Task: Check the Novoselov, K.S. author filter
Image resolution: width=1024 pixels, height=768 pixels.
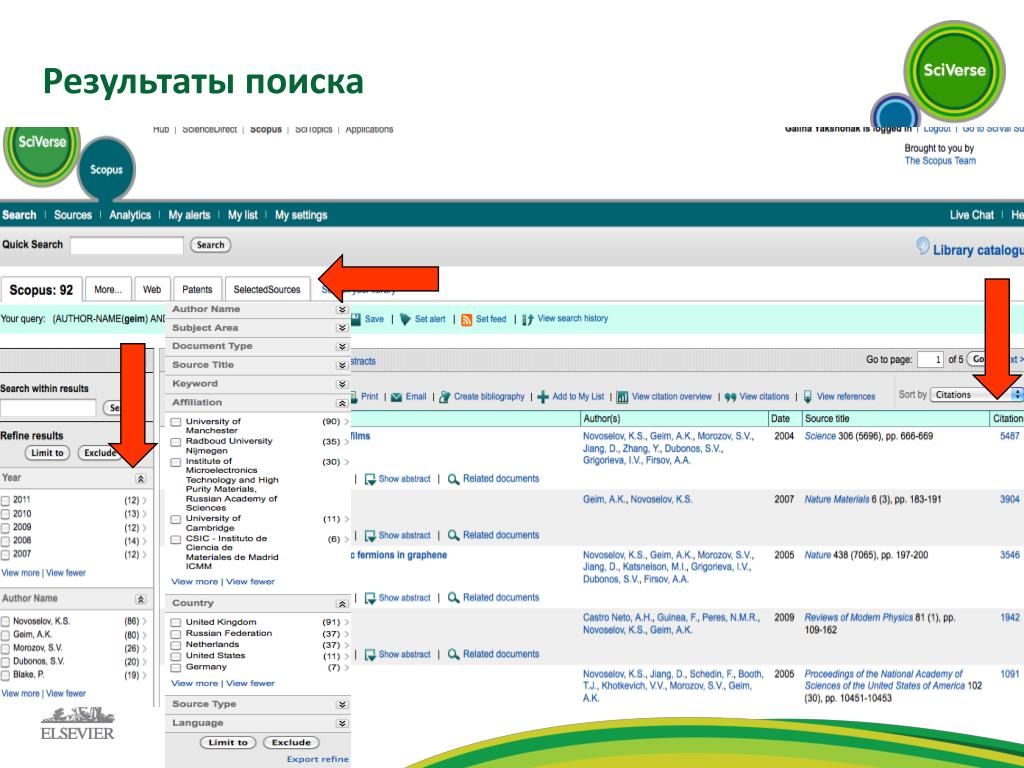Action: (5, 622)
